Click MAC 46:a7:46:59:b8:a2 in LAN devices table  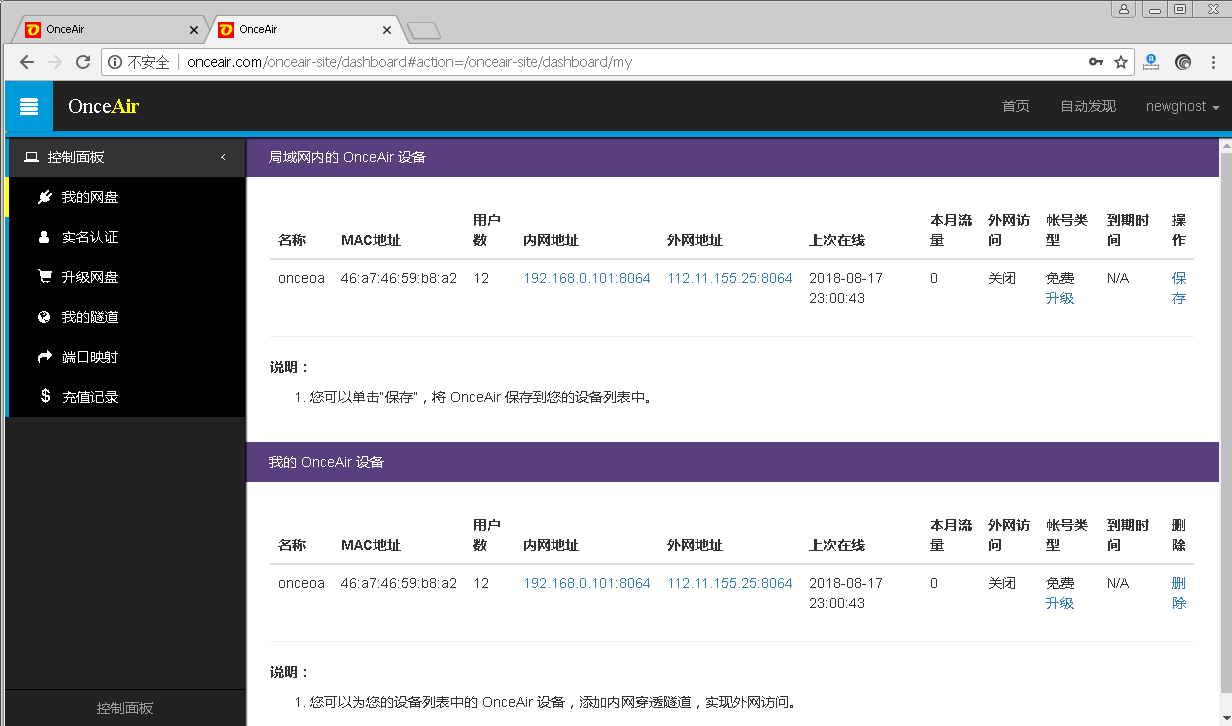pyautogui.click(x=398, y=278)
